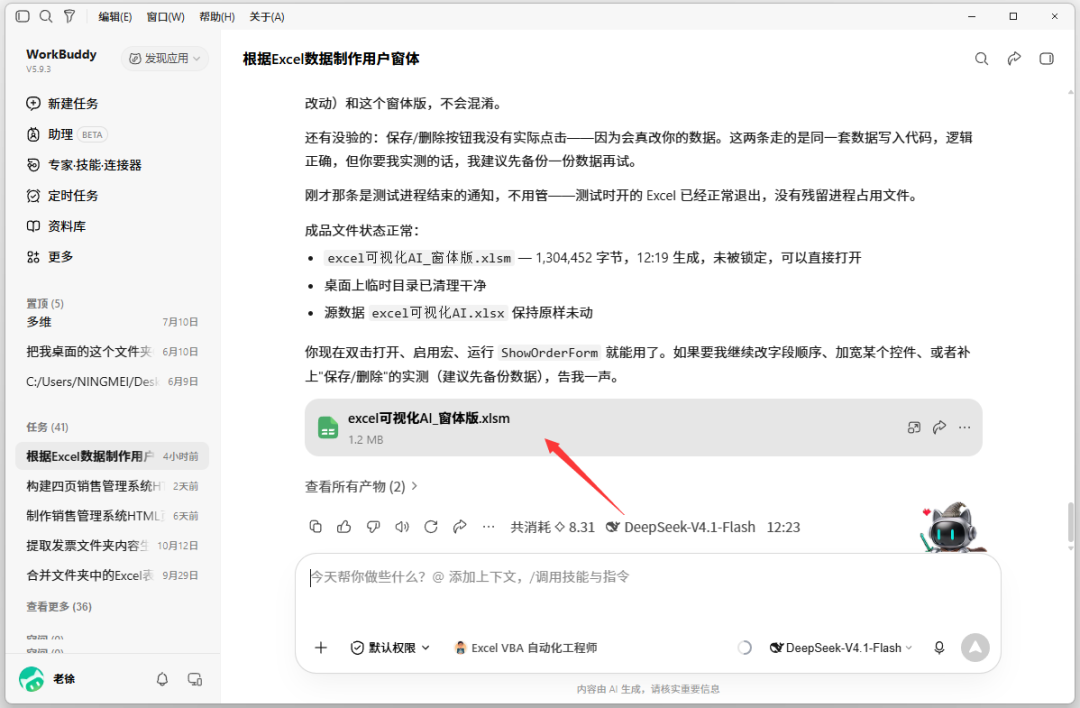This screenshot has width=1080, height=708.
Task: Open 专家·技能·连接器
Action: coord(84,165)
